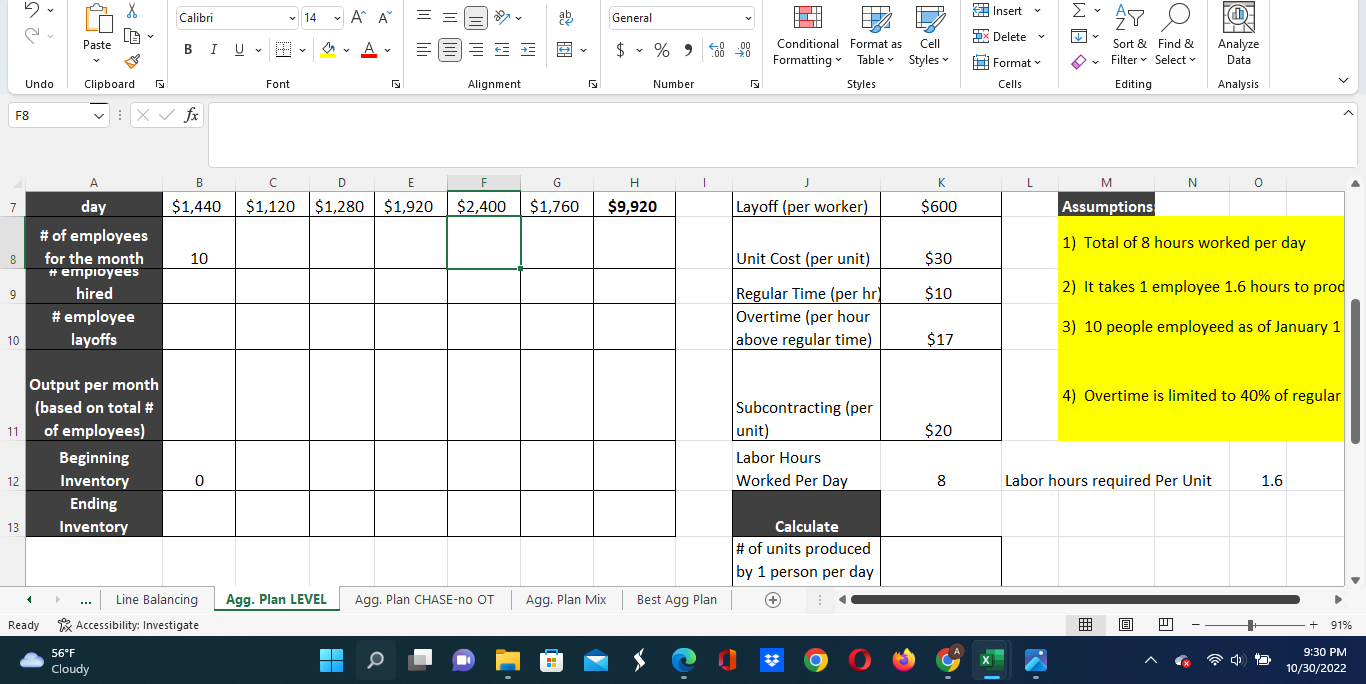The height and width of the screenshot is (684, 1366).
Task: Adjust the zoom slider in status bar
Action: coord(1249,625)
